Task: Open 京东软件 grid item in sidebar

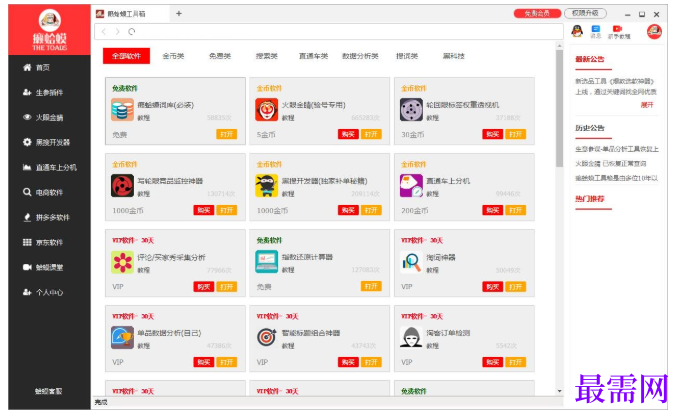Action: [x=43, y=242]
